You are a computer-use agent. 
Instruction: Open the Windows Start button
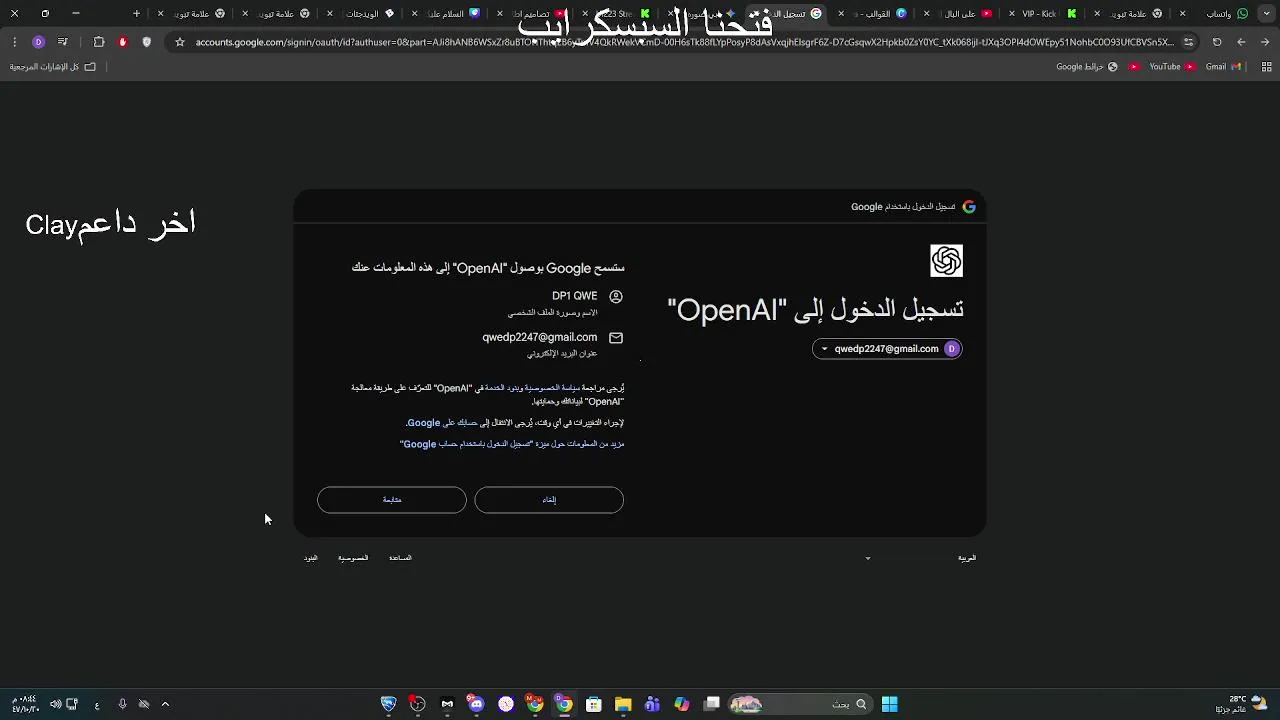click(x=889, y=704)
